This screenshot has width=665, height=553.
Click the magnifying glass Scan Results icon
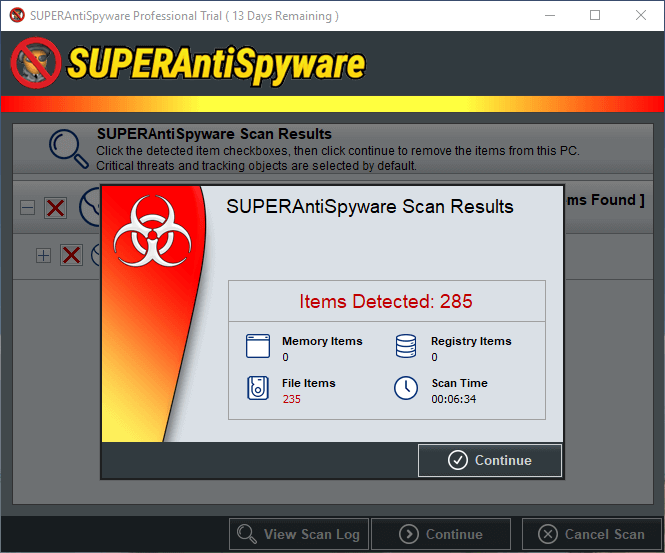click(x=69, y=149)
